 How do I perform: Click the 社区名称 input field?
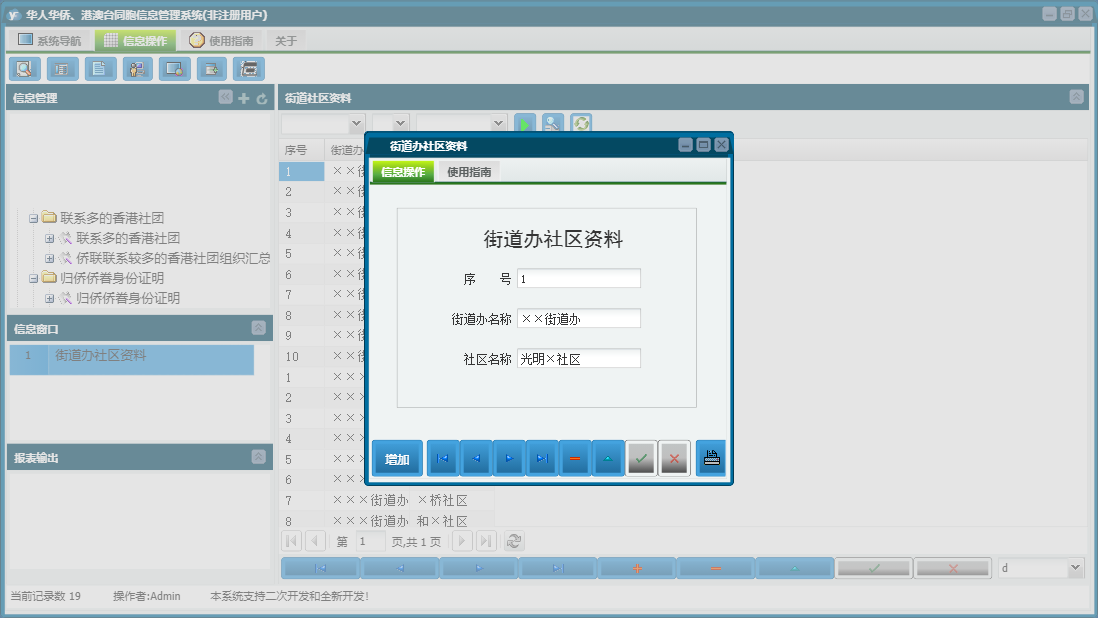(580, 357)
